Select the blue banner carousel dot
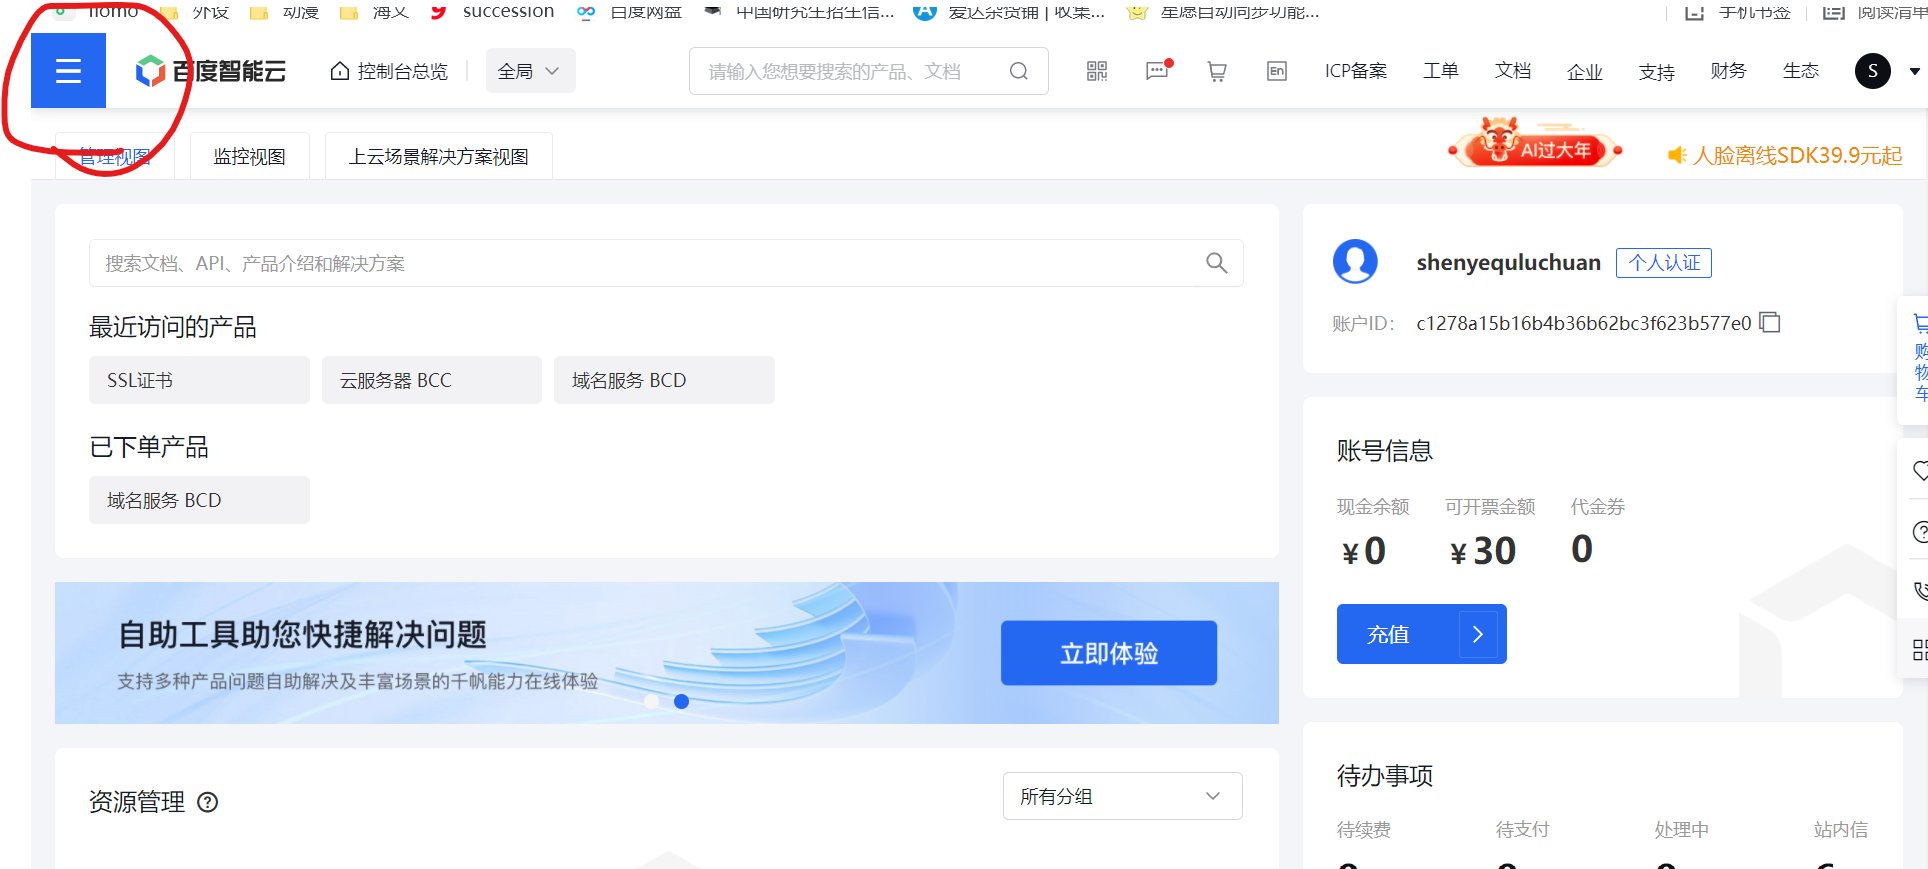This screenshot has width=1928, height=869. pos(682,702)
